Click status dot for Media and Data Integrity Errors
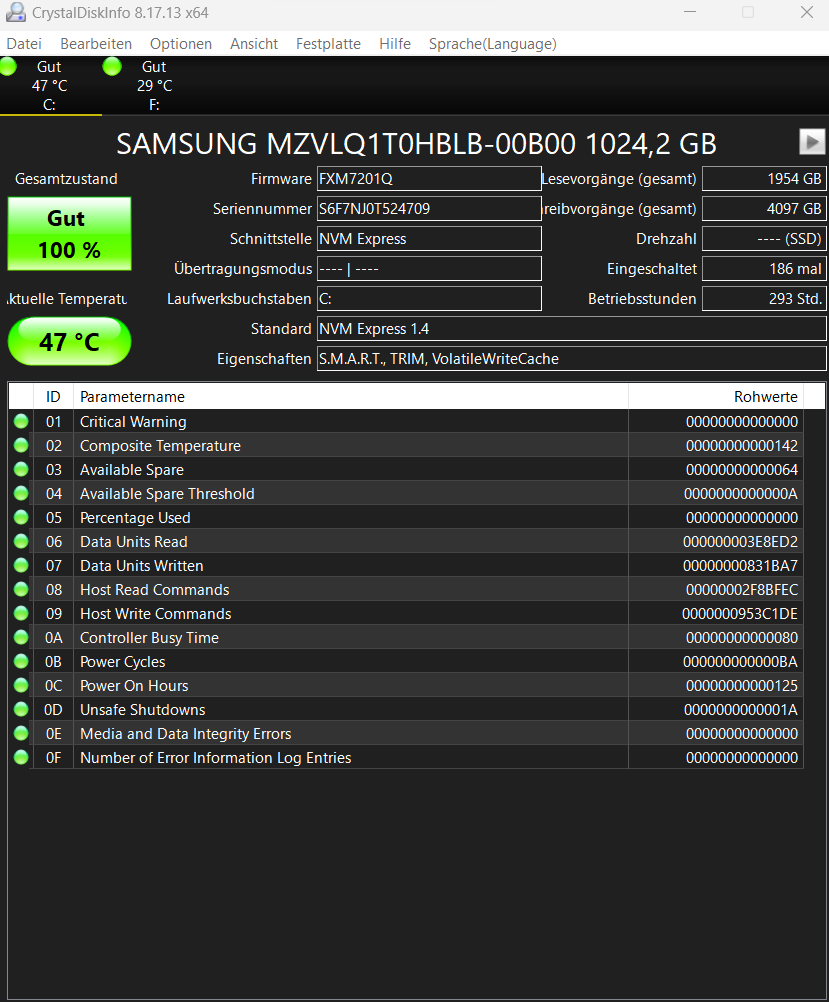Viewport: 829px width, 1002px height. 21,733
